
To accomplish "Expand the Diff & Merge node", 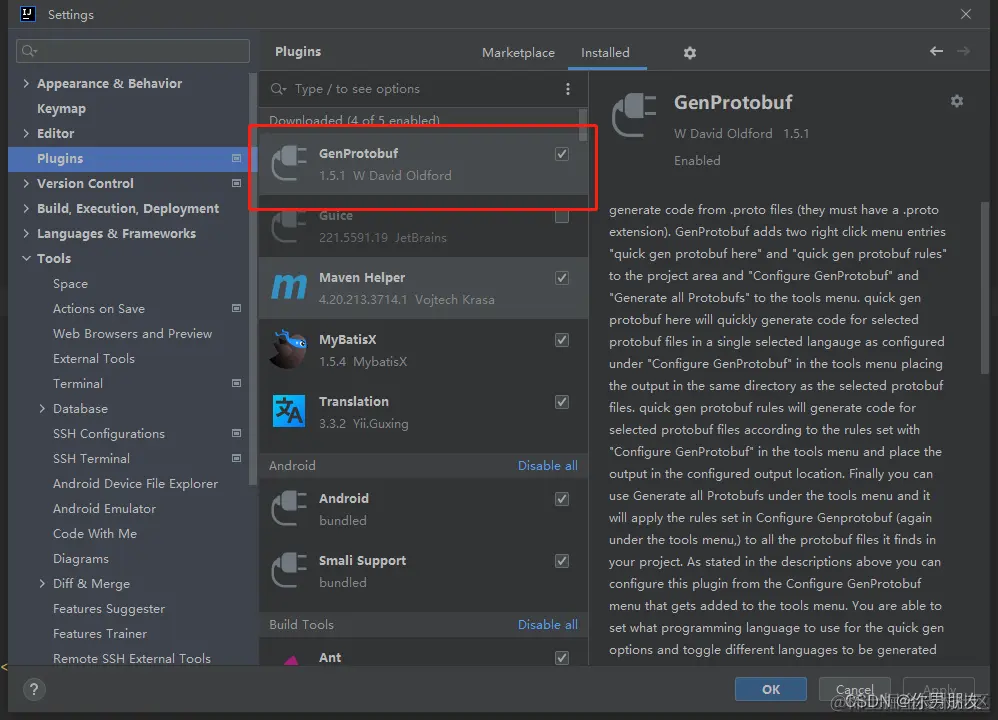I will coord(42,584).
